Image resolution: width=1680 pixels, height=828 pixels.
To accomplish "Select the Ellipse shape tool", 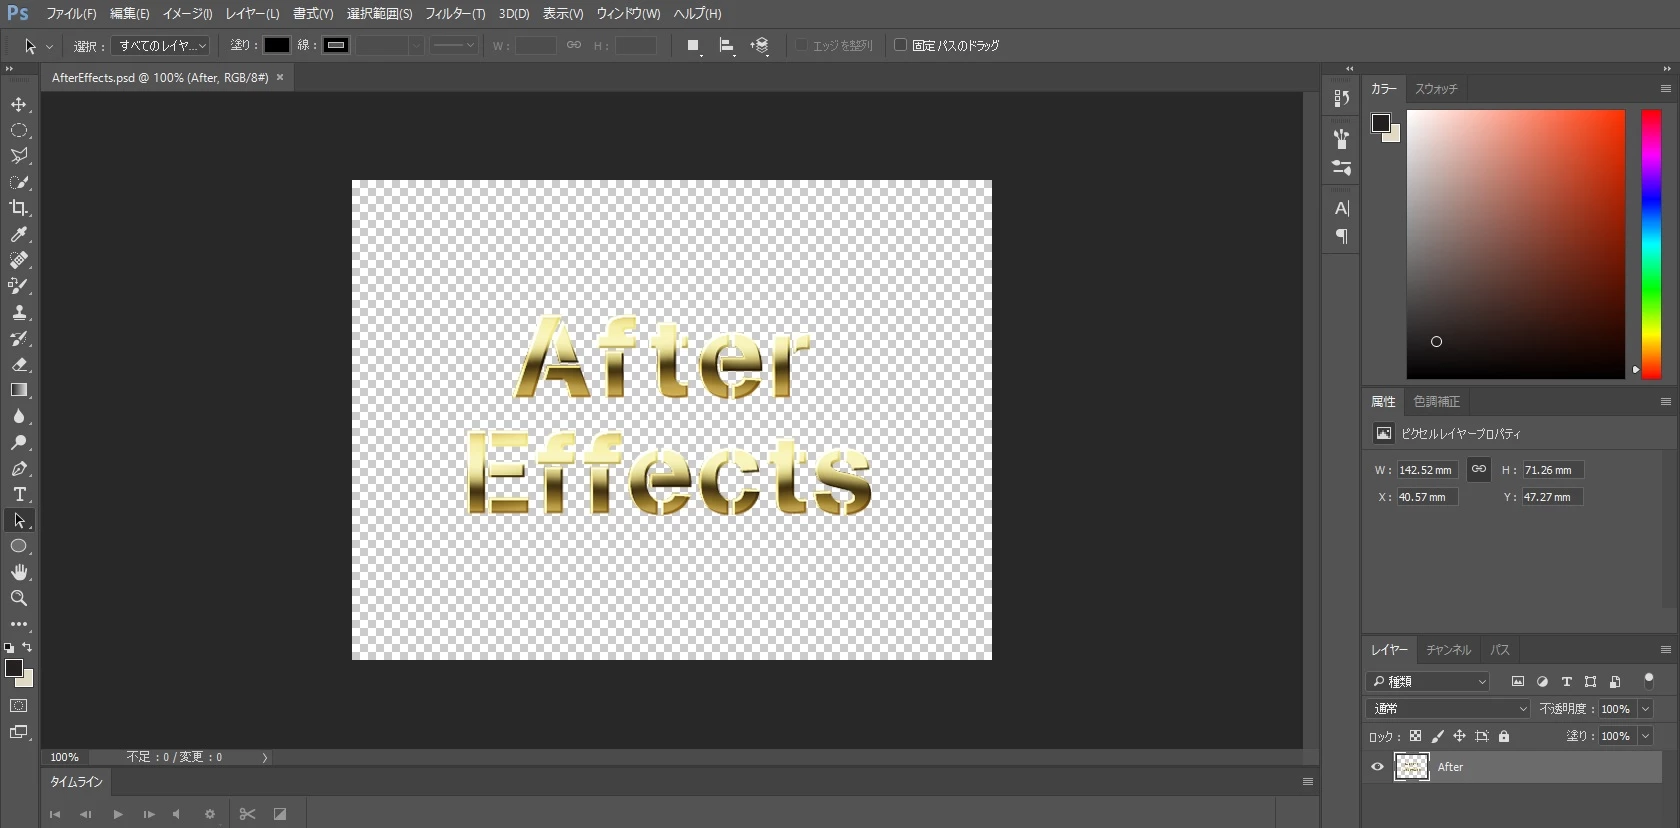I will (19, 546).
